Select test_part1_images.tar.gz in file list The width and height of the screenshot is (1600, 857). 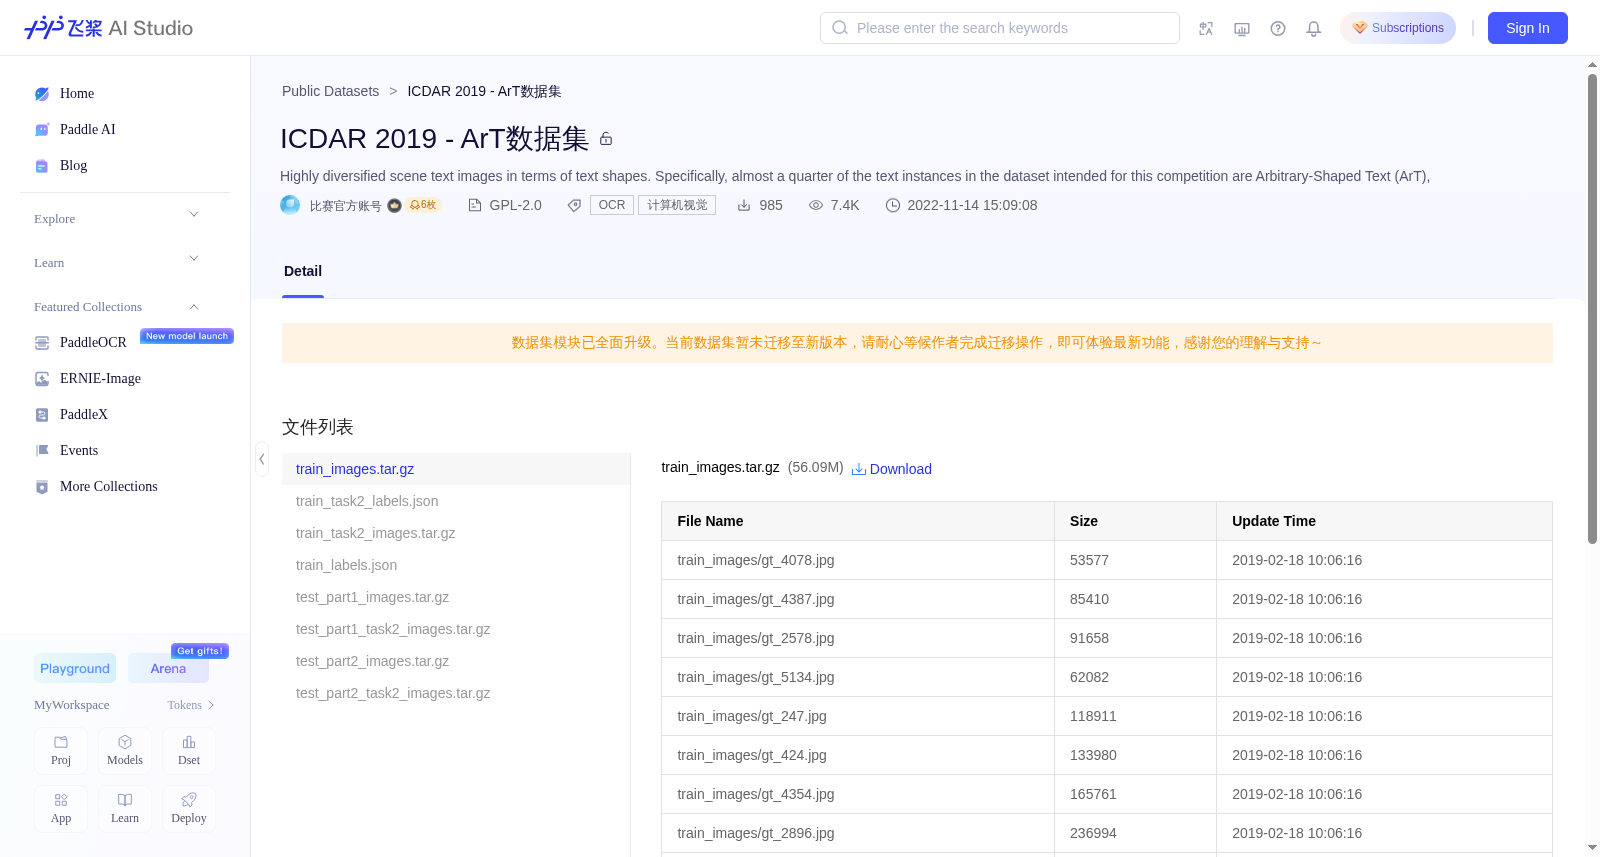click(456, 597)
